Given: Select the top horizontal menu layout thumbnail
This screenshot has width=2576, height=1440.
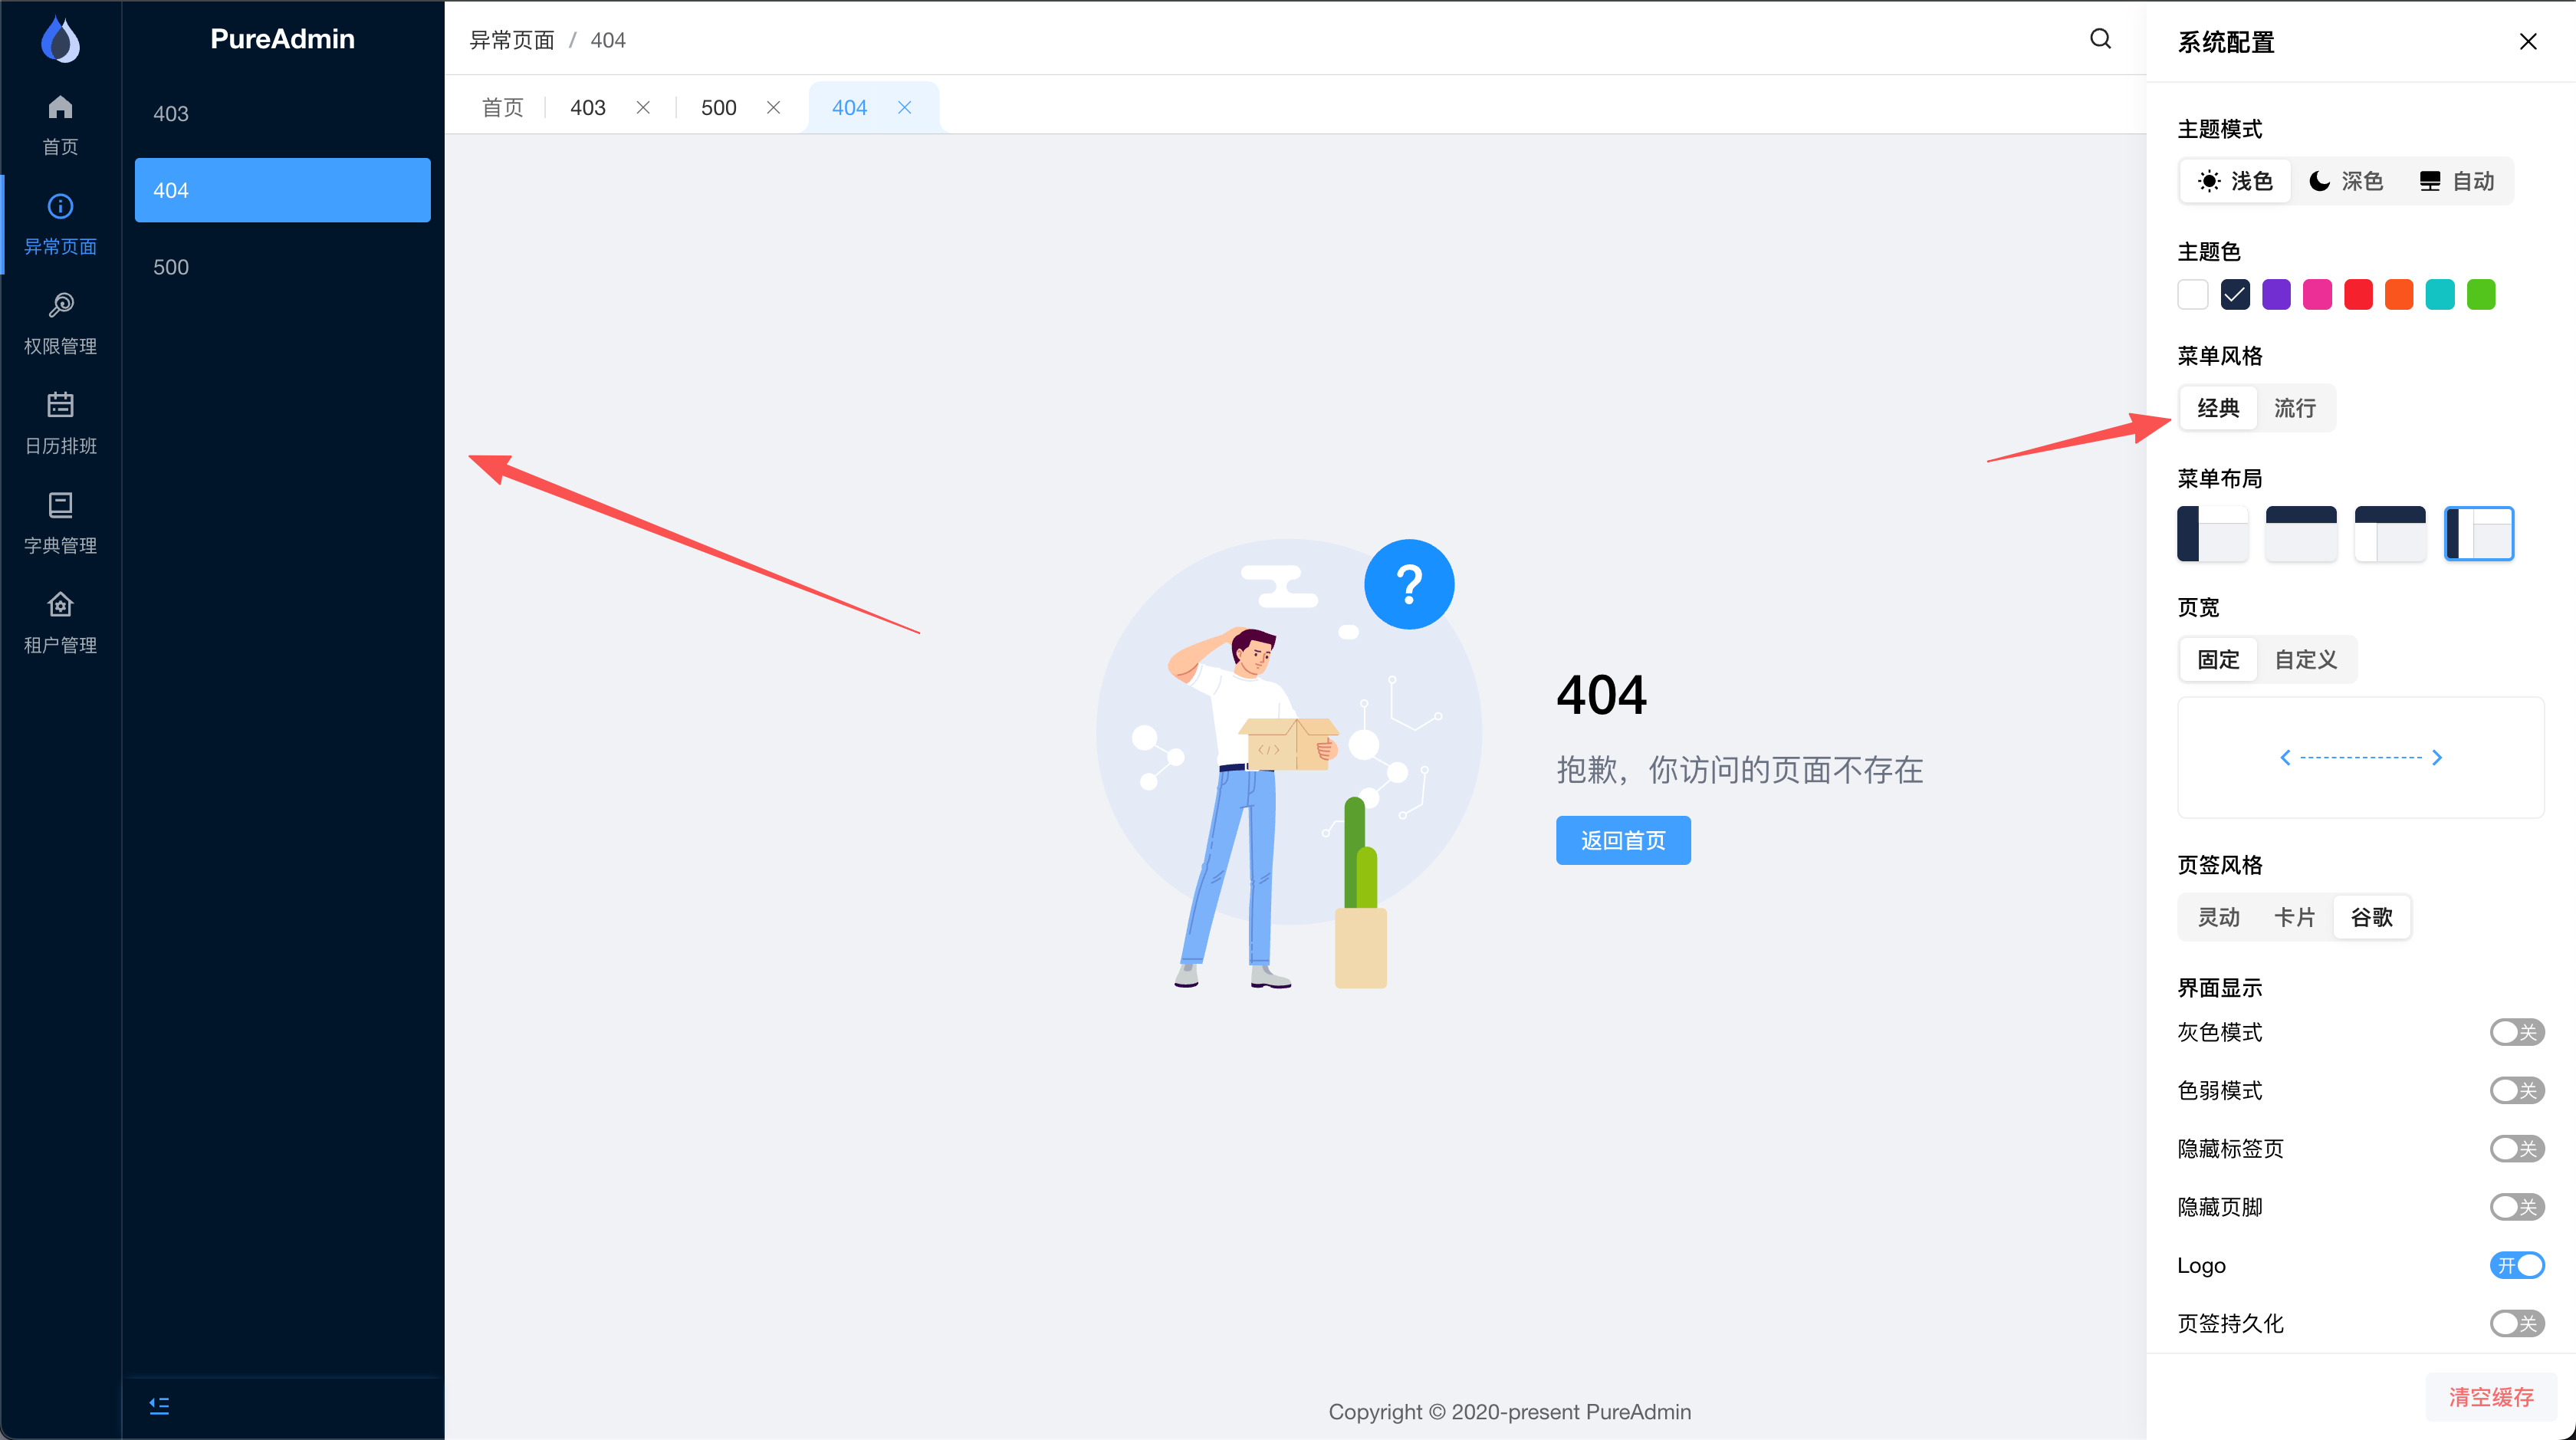Looking at the screenshot, I should 2300,533.
